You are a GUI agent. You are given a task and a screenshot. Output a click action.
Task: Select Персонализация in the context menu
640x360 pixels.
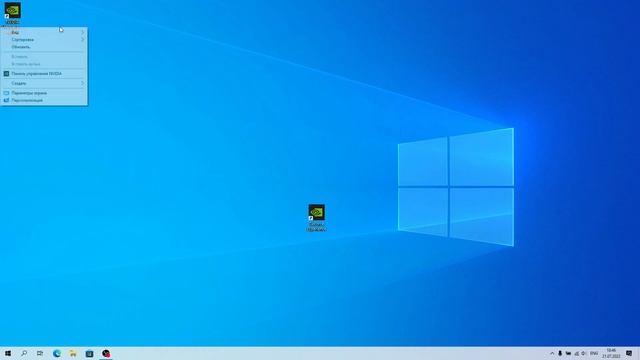tap(44, 100)
